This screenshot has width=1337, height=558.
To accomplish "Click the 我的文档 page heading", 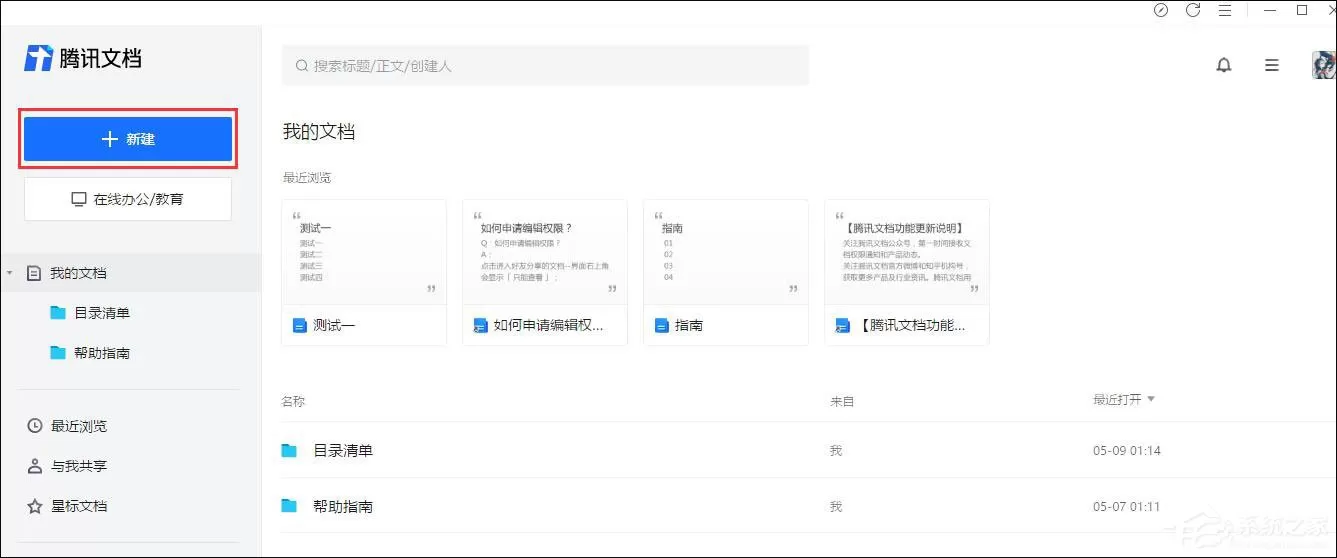I will (319, 131).
